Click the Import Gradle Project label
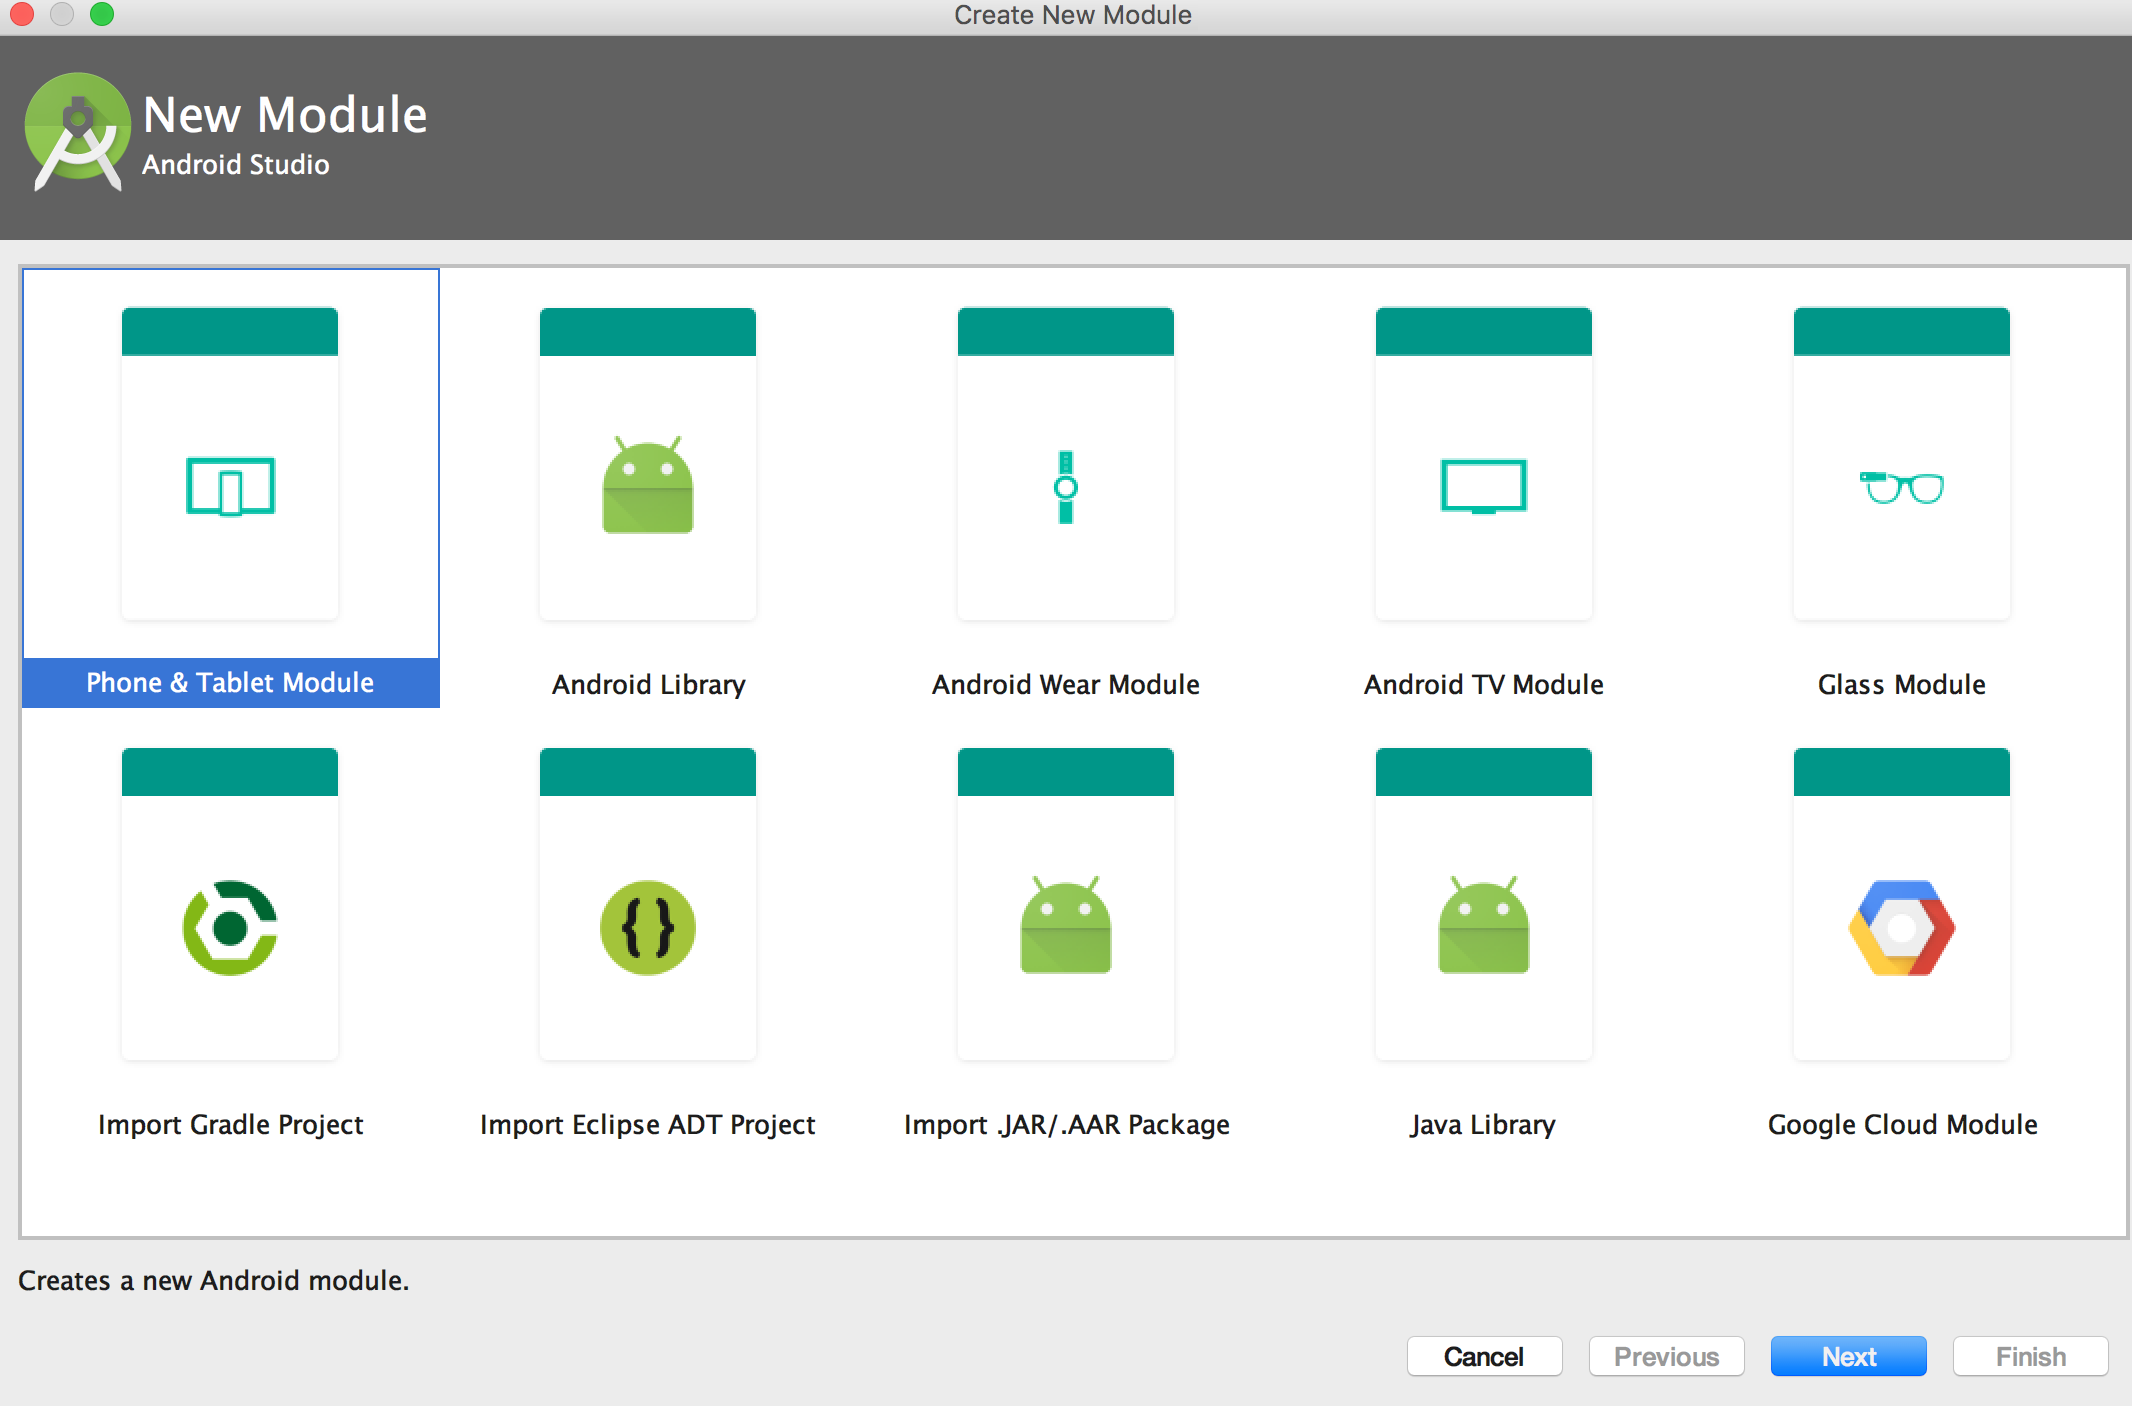The width and height of the screenshot is (2132, 1406). [x=230, y=1125]
